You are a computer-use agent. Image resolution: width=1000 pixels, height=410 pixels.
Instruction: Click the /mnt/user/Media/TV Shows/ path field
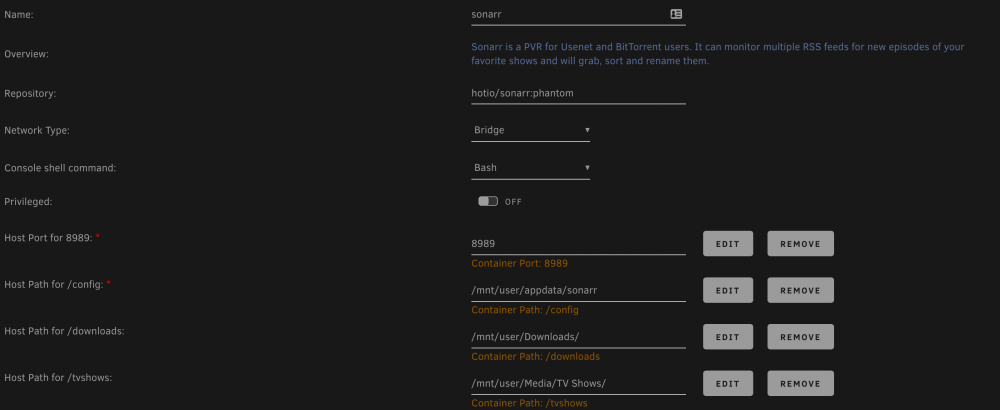578,383
